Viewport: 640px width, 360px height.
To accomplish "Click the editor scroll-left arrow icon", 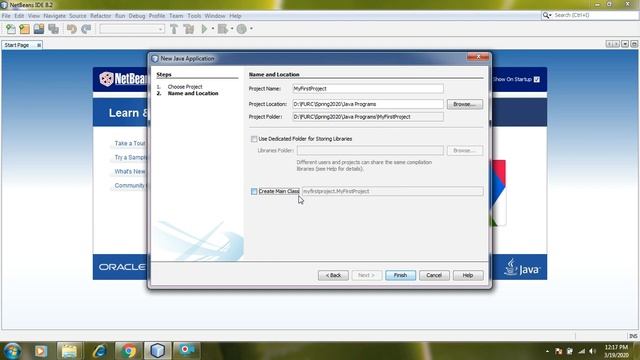I will pyautogui.click(x=609, y=44).
